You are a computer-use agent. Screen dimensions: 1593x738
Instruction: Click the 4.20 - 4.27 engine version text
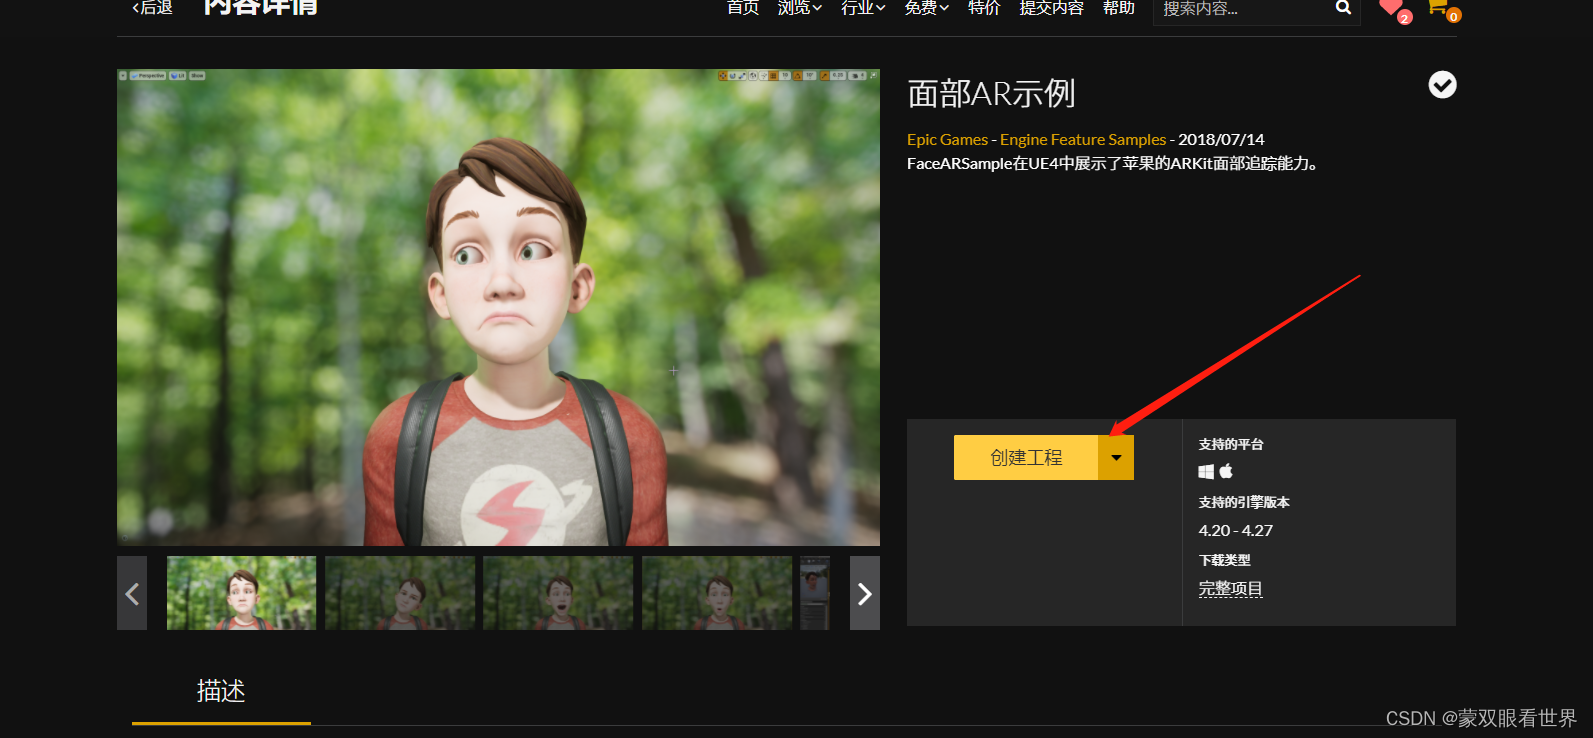coord(1236,531)
